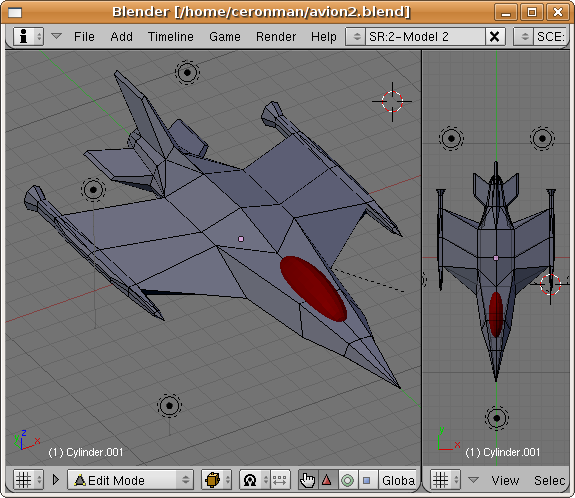Open the Help menu
The image size is (575, 498).
(x=323, y=37)
